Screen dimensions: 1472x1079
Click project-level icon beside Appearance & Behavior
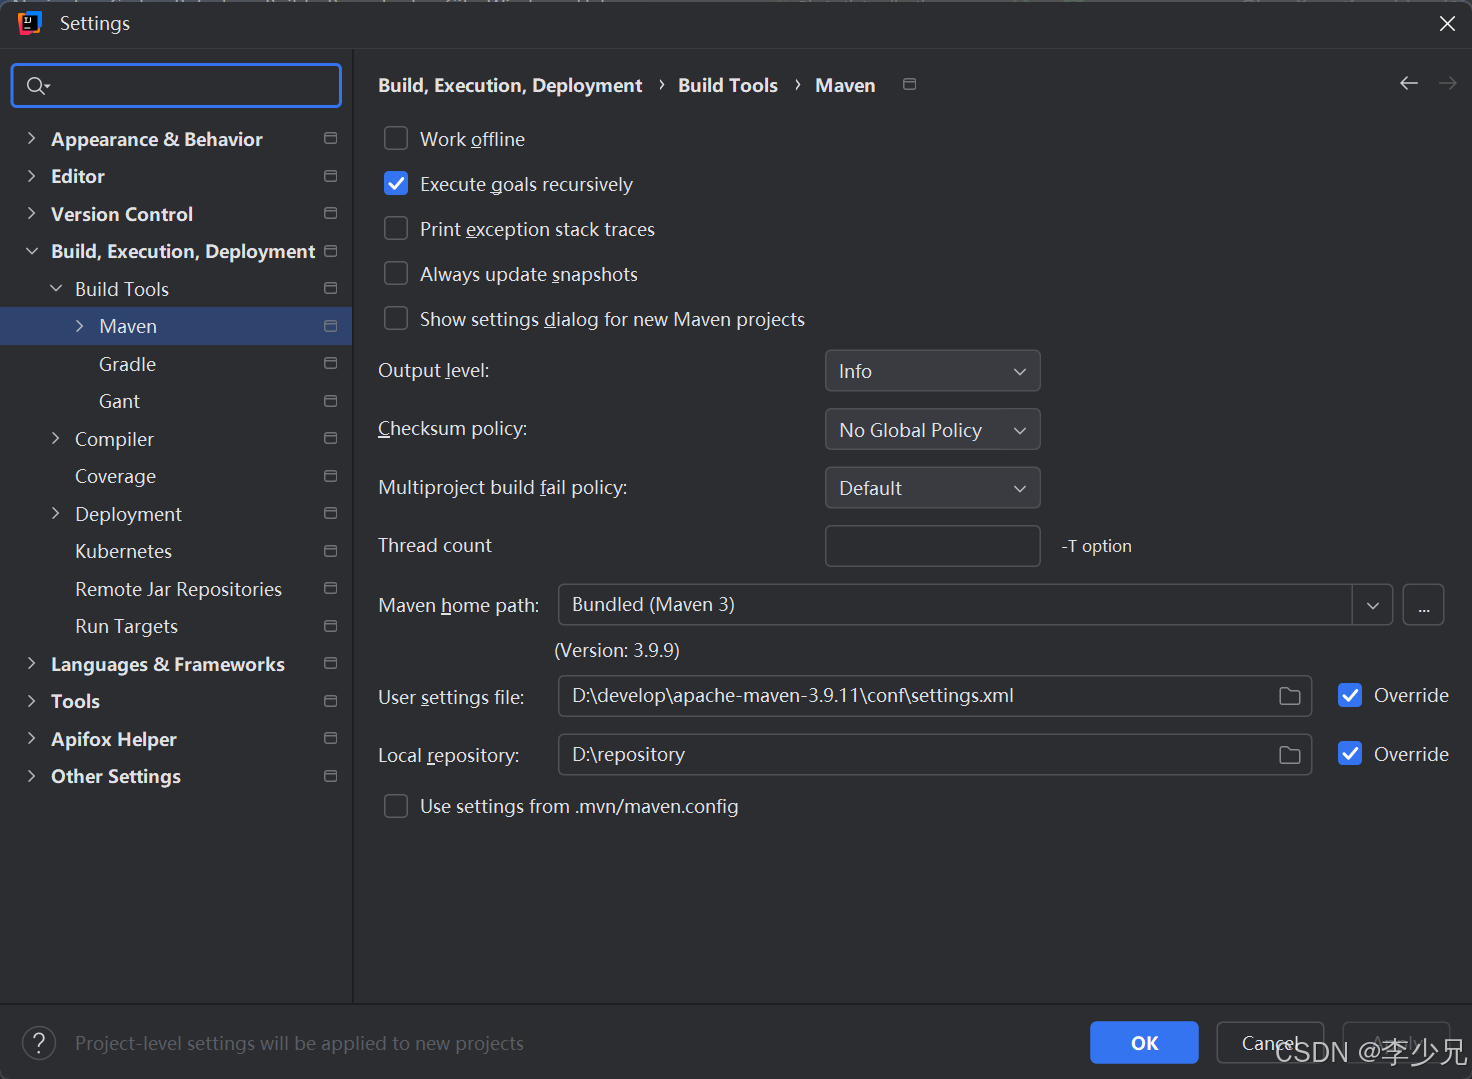point(331,138)
